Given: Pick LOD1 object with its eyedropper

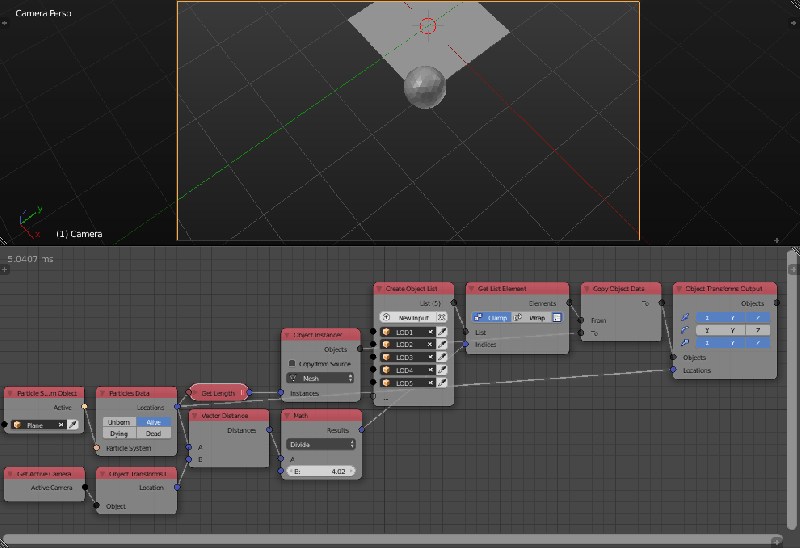Looking at the screenshot, I should [442, 332].
